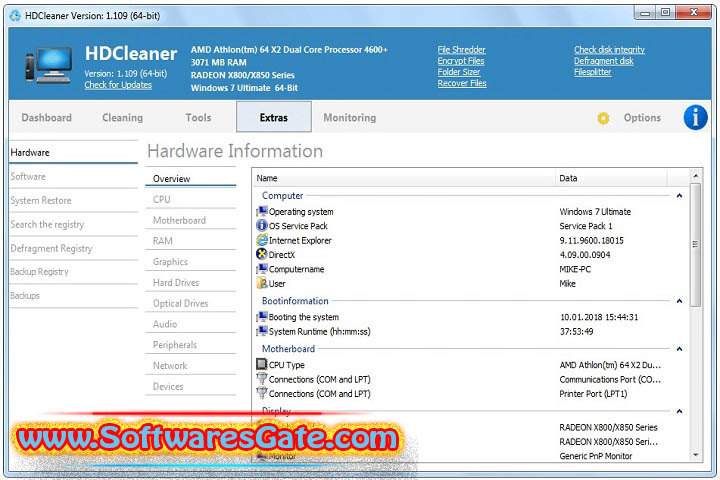The width and height of the screenshot is (720, 480).
Task: Select the RAM hardware category
Action: [191, 241]
